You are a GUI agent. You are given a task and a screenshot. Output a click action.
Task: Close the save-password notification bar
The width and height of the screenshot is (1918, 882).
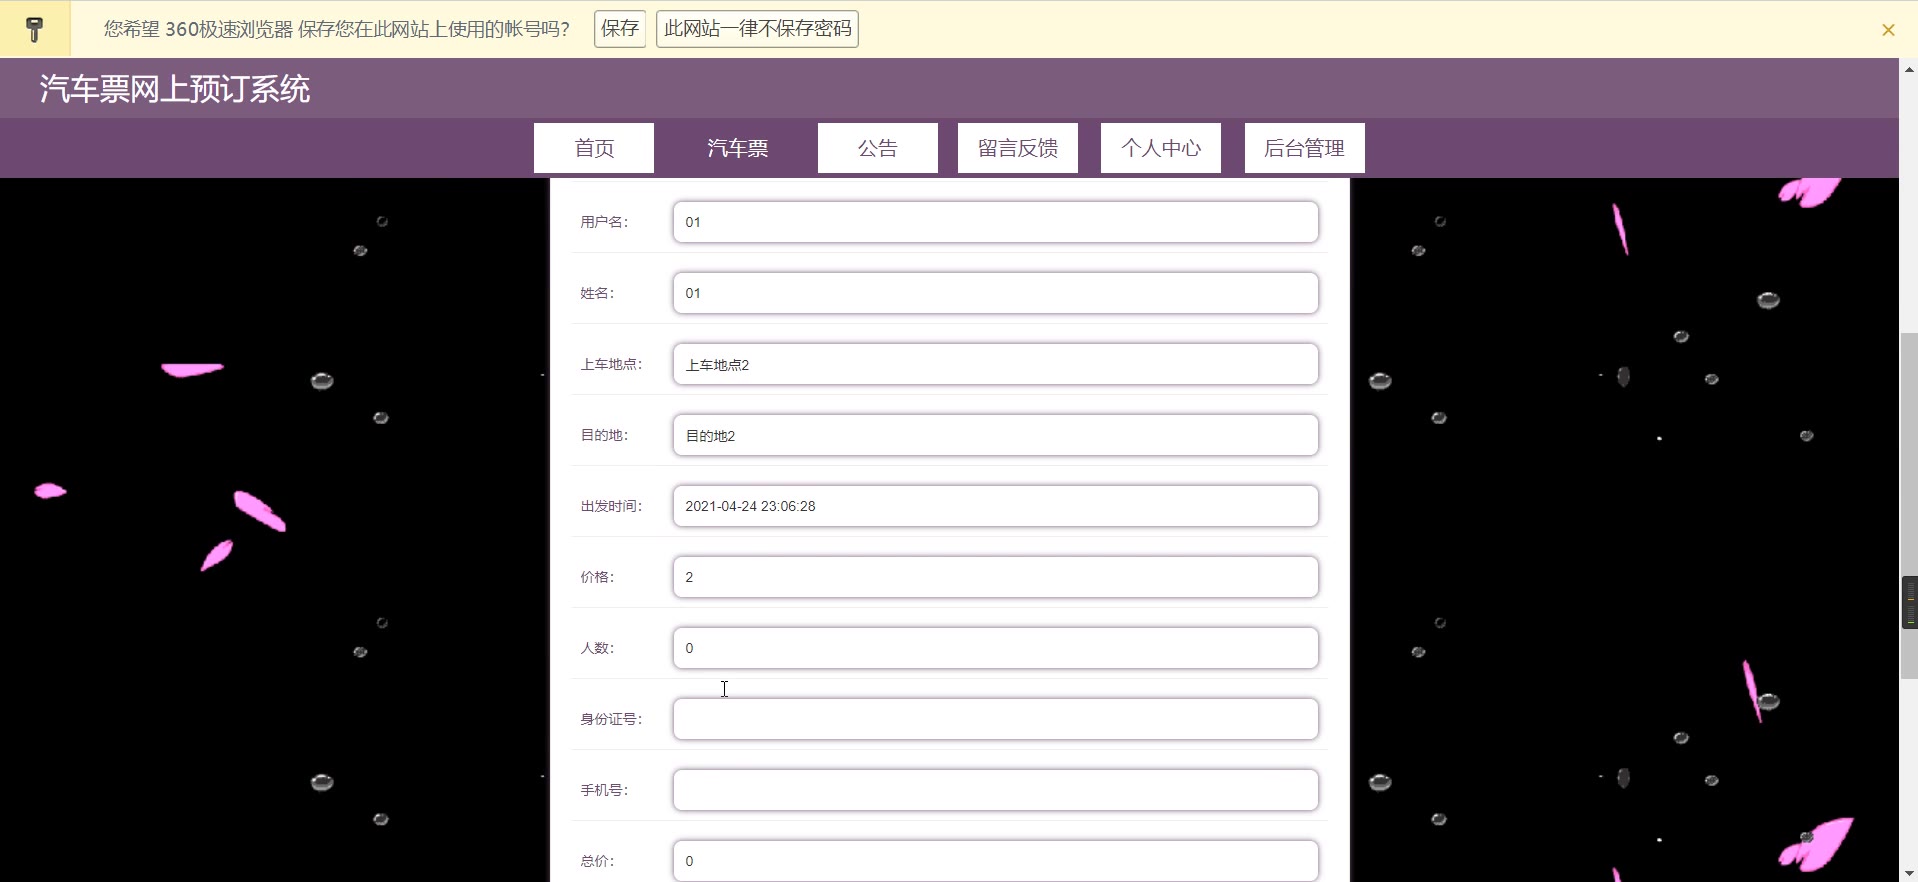[1888, 30]
